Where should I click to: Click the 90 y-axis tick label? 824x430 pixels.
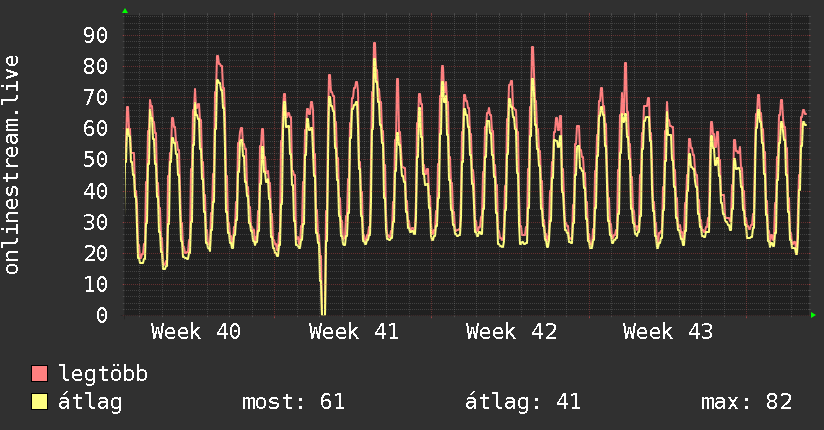click(96, 35)
